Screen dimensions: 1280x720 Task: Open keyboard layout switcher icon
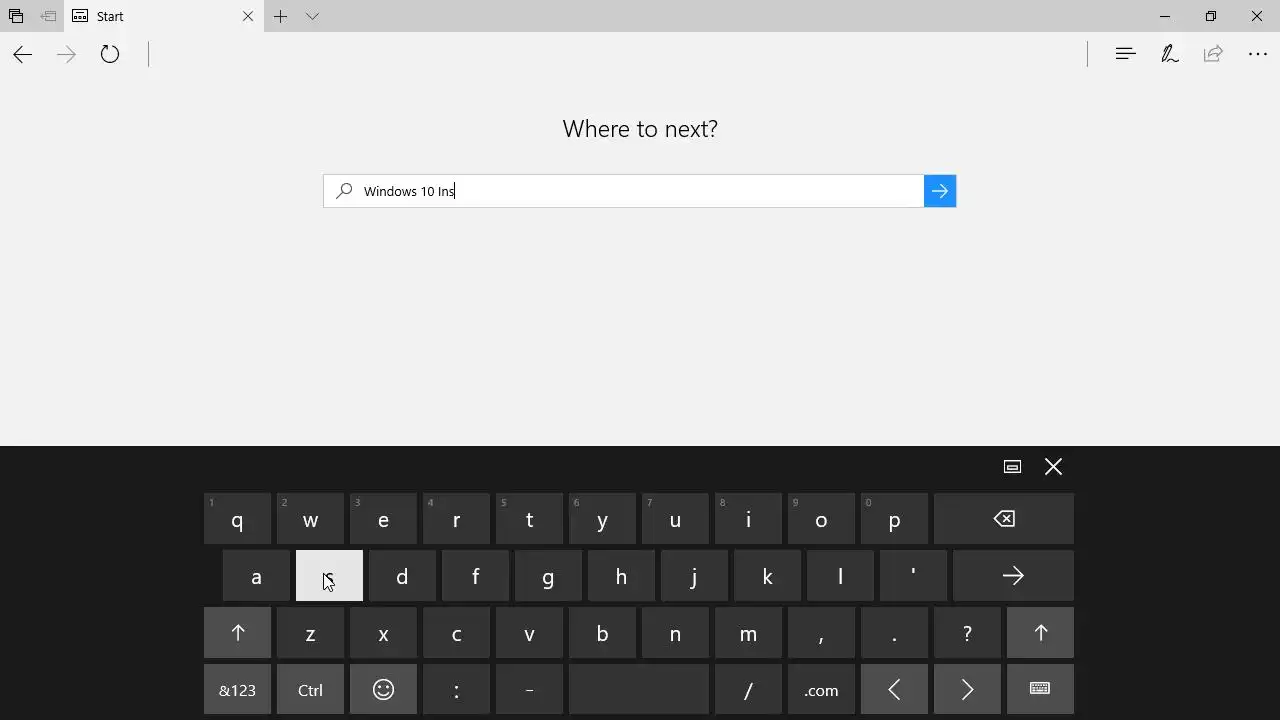(1041, 690)
